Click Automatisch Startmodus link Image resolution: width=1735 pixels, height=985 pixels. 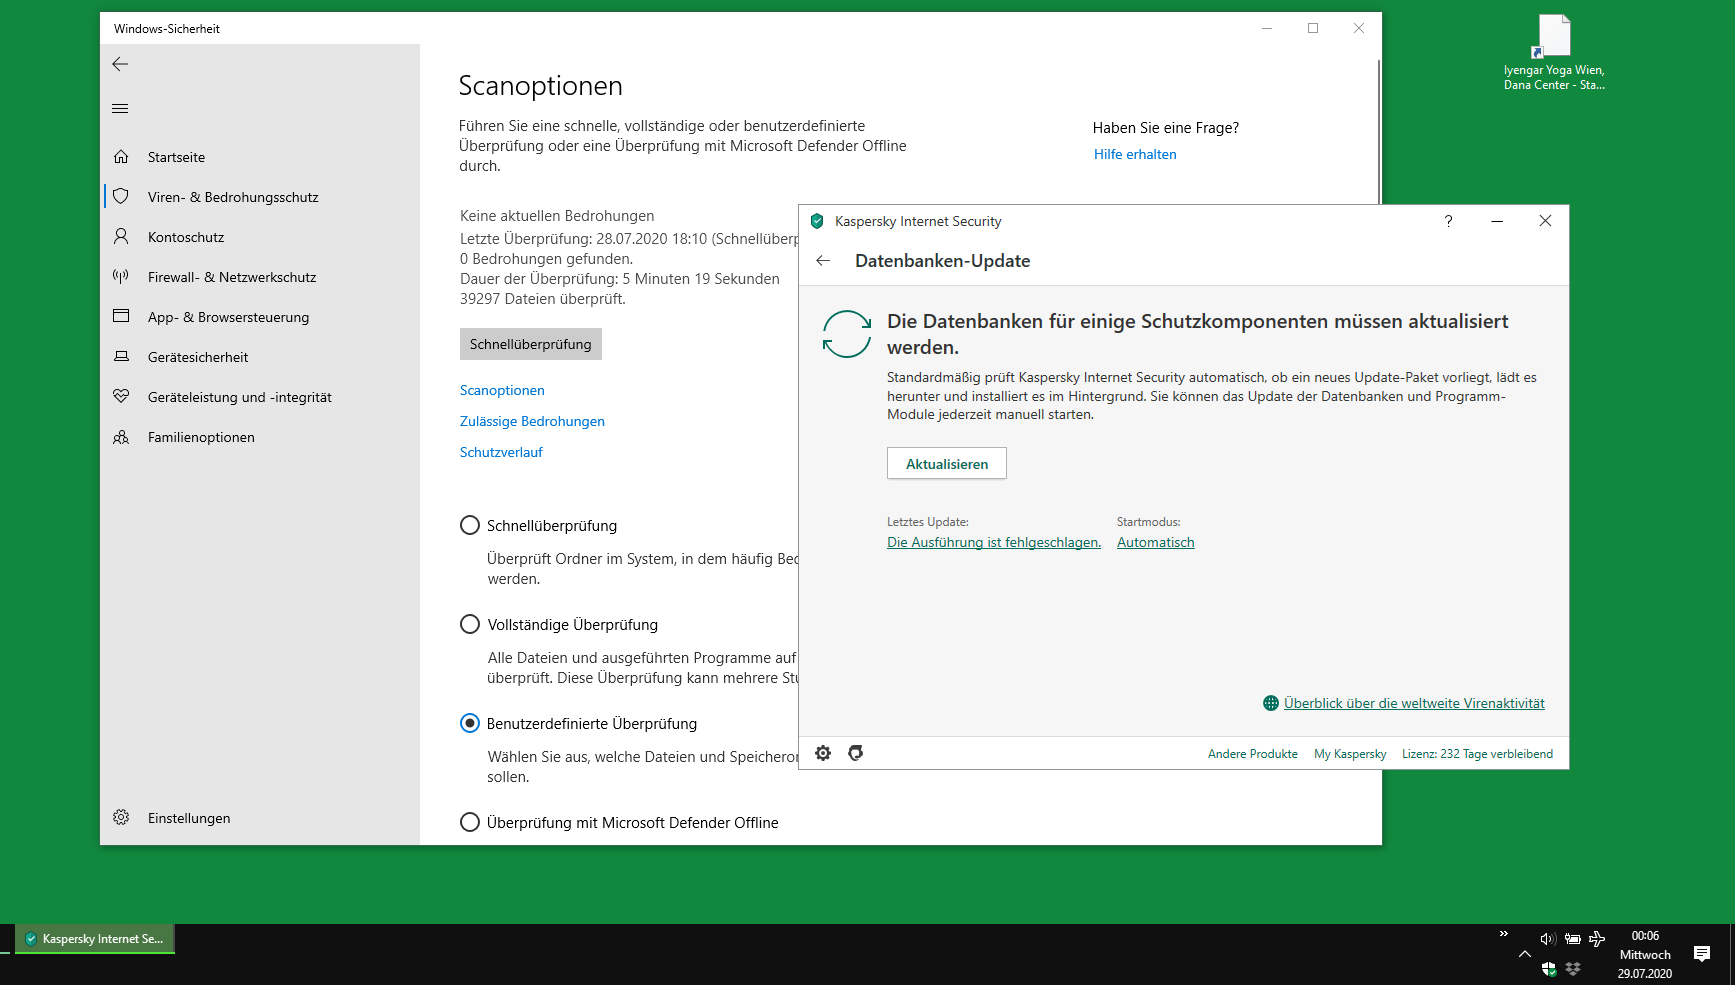[x=1156, y=542]
